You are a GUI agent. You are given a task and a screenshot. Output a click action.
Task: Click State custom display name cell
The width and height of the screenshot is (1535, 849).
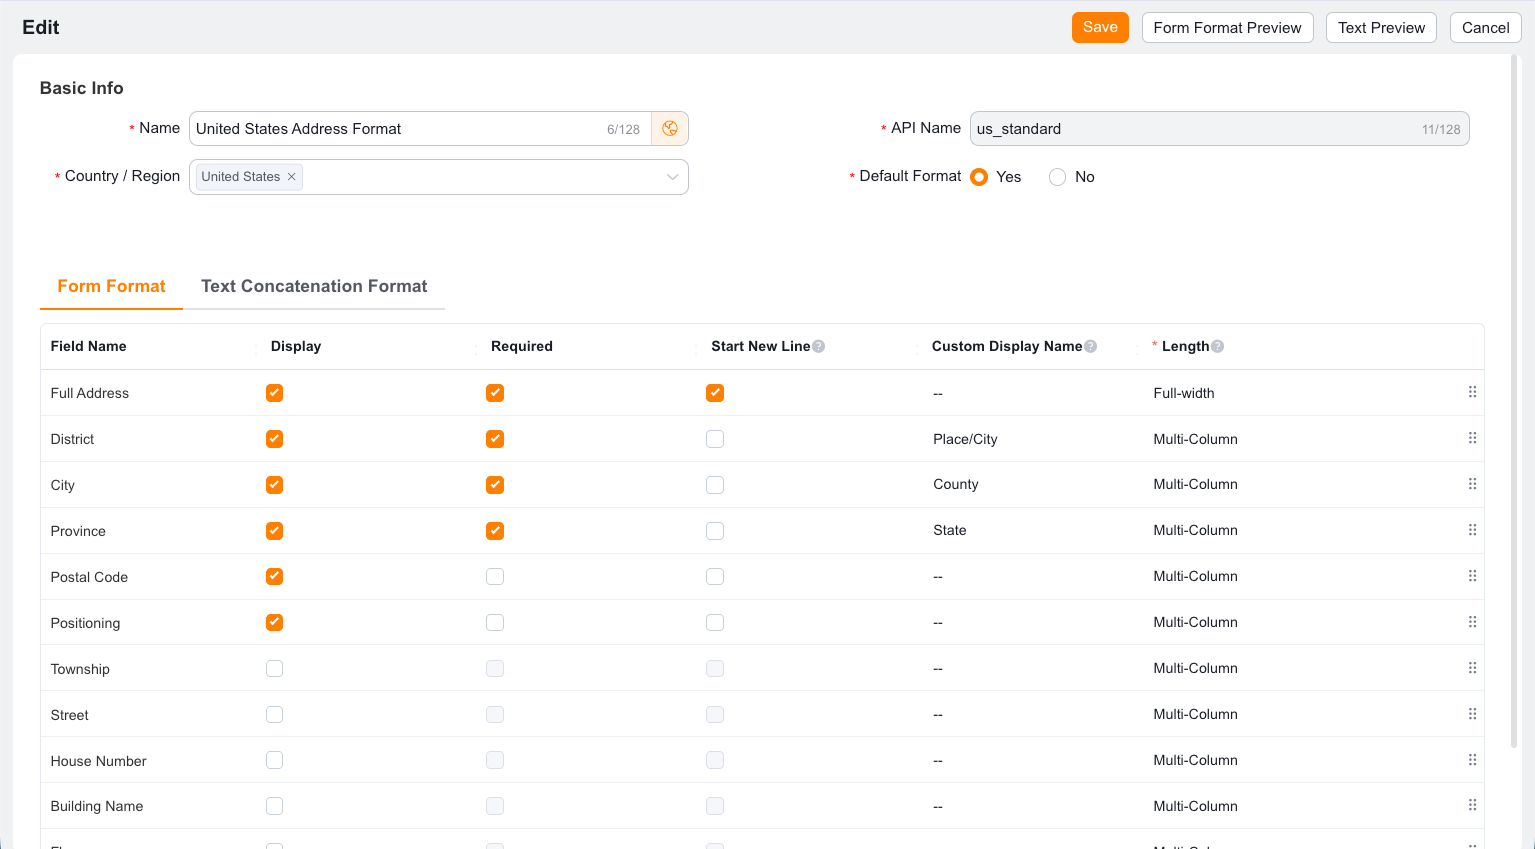tap(949, 530)
